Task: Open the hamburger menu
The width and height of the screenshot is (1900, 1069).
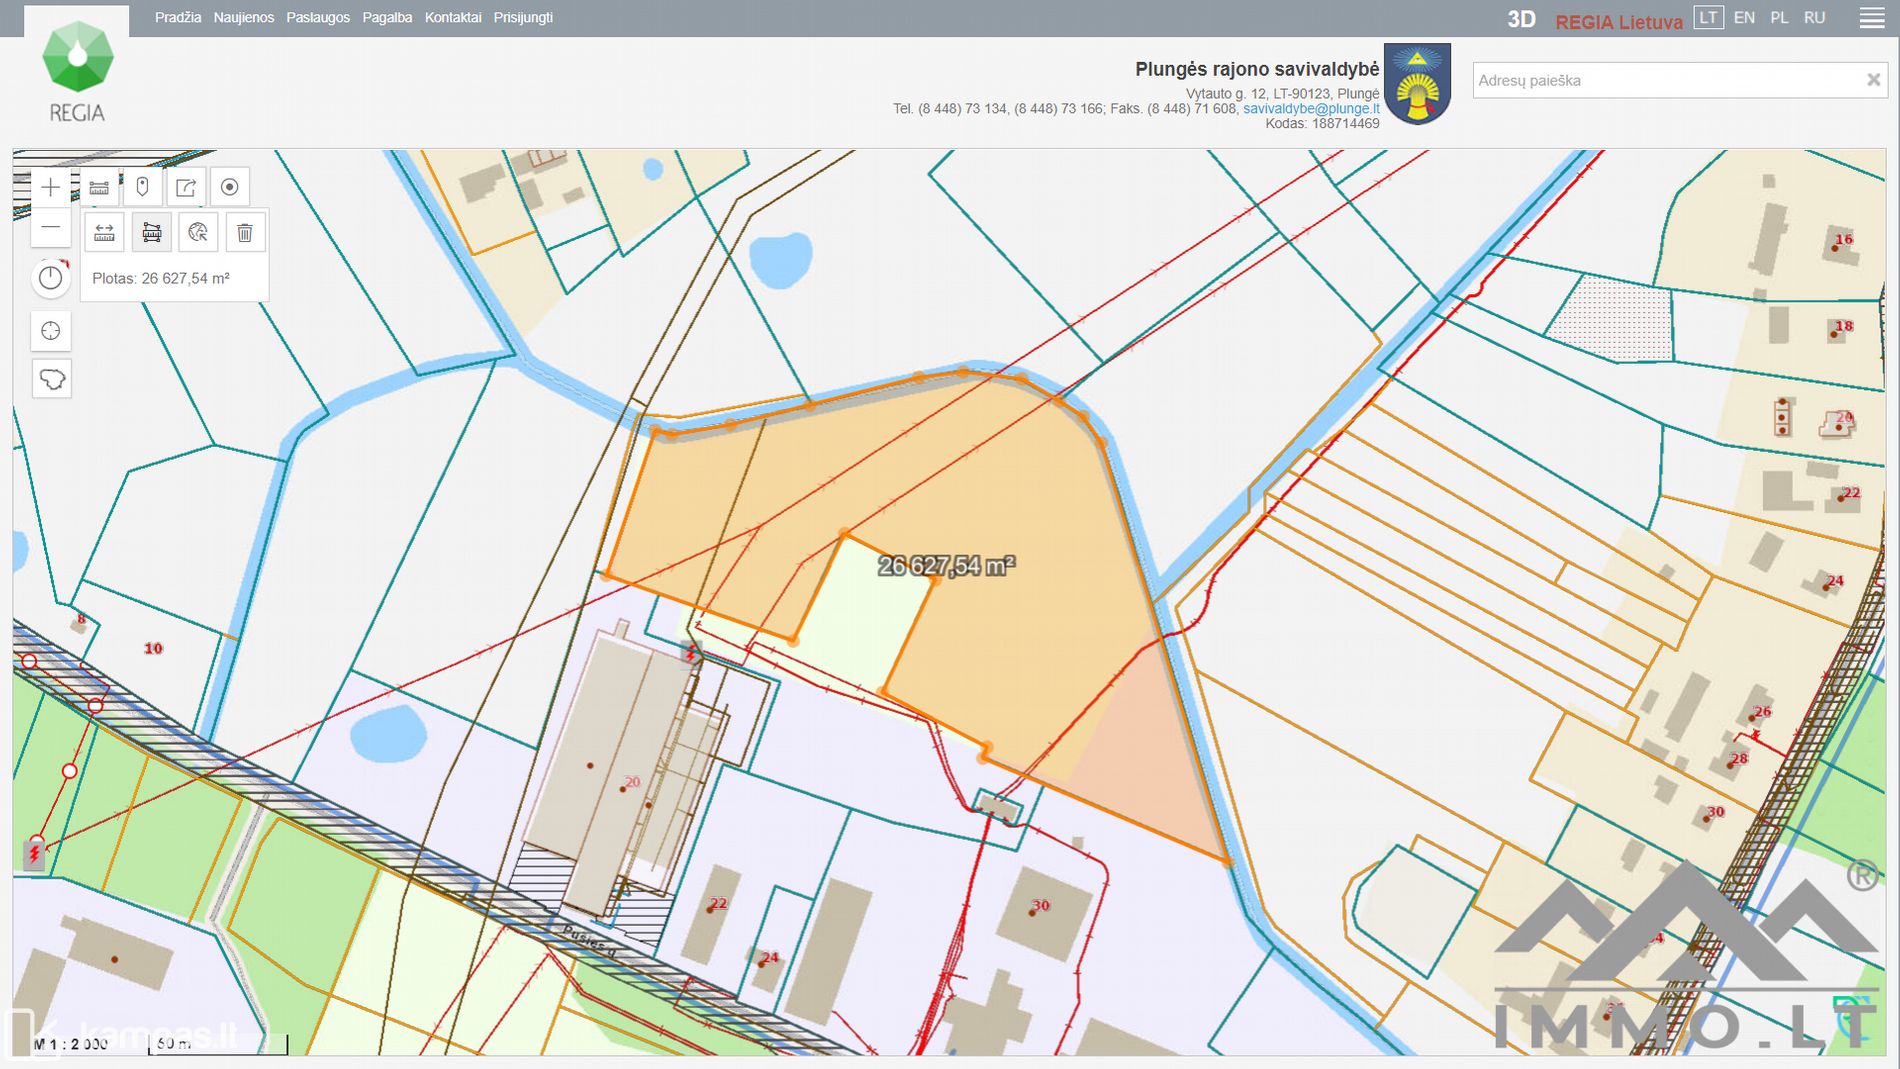Action: pyautogui.click(x=1872, y=18)
